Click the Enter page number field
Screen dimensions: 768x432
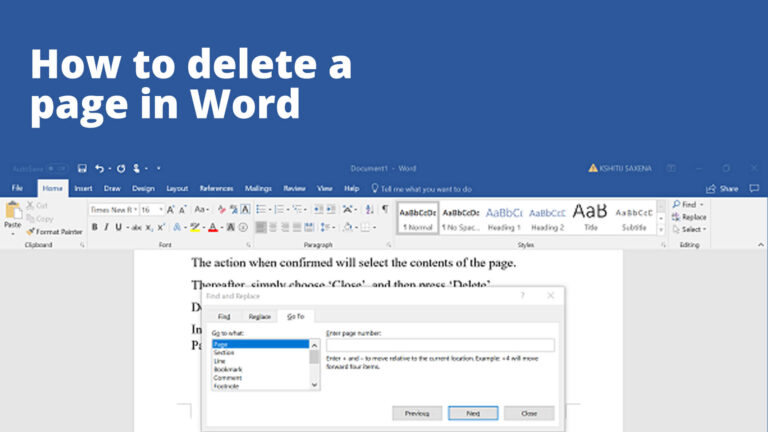click(440, 345)
